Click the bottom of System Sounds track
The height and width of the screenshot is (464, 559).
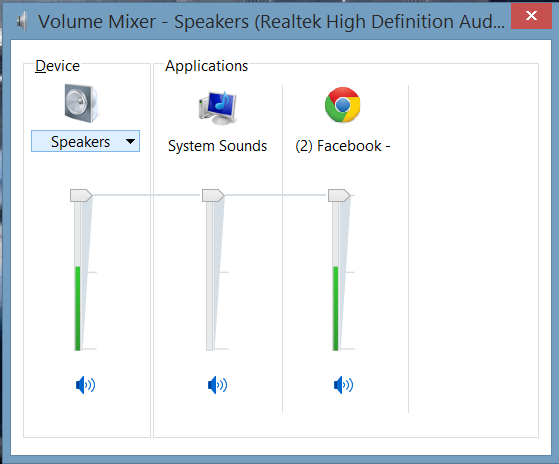[x=210, y=346]
